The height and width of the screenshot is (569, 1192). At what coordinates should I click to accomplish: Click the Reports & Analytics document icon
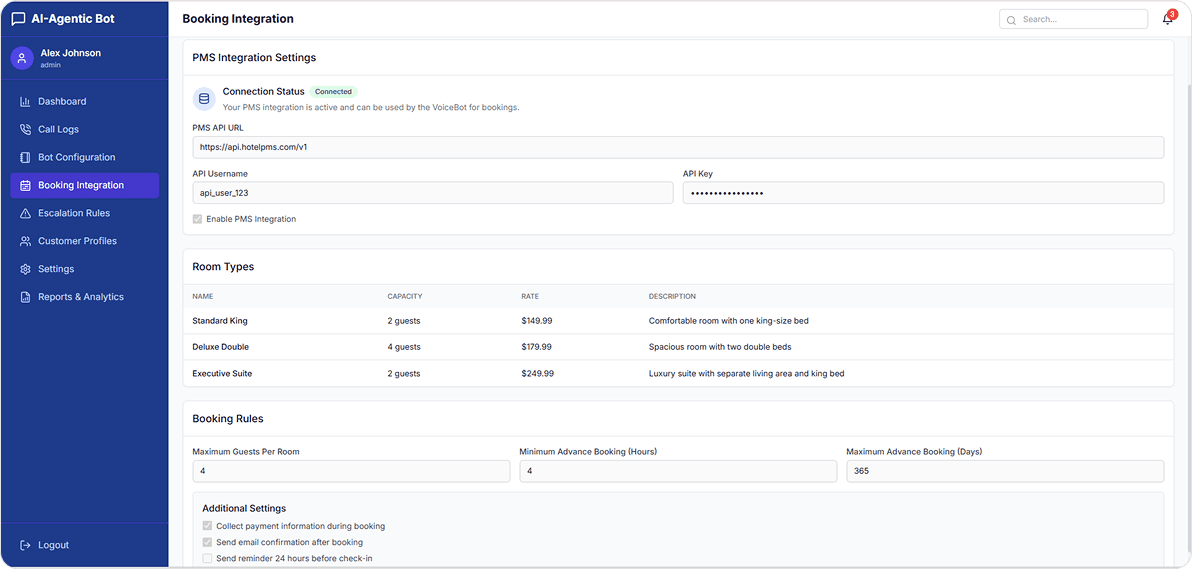pyautogui.click(x=26, y=297)
